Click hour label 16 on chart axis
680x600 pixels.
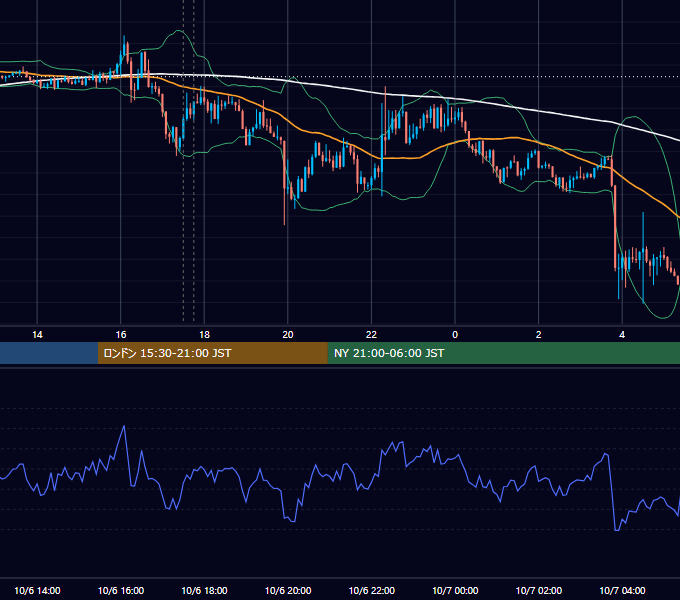coord(121,335)
